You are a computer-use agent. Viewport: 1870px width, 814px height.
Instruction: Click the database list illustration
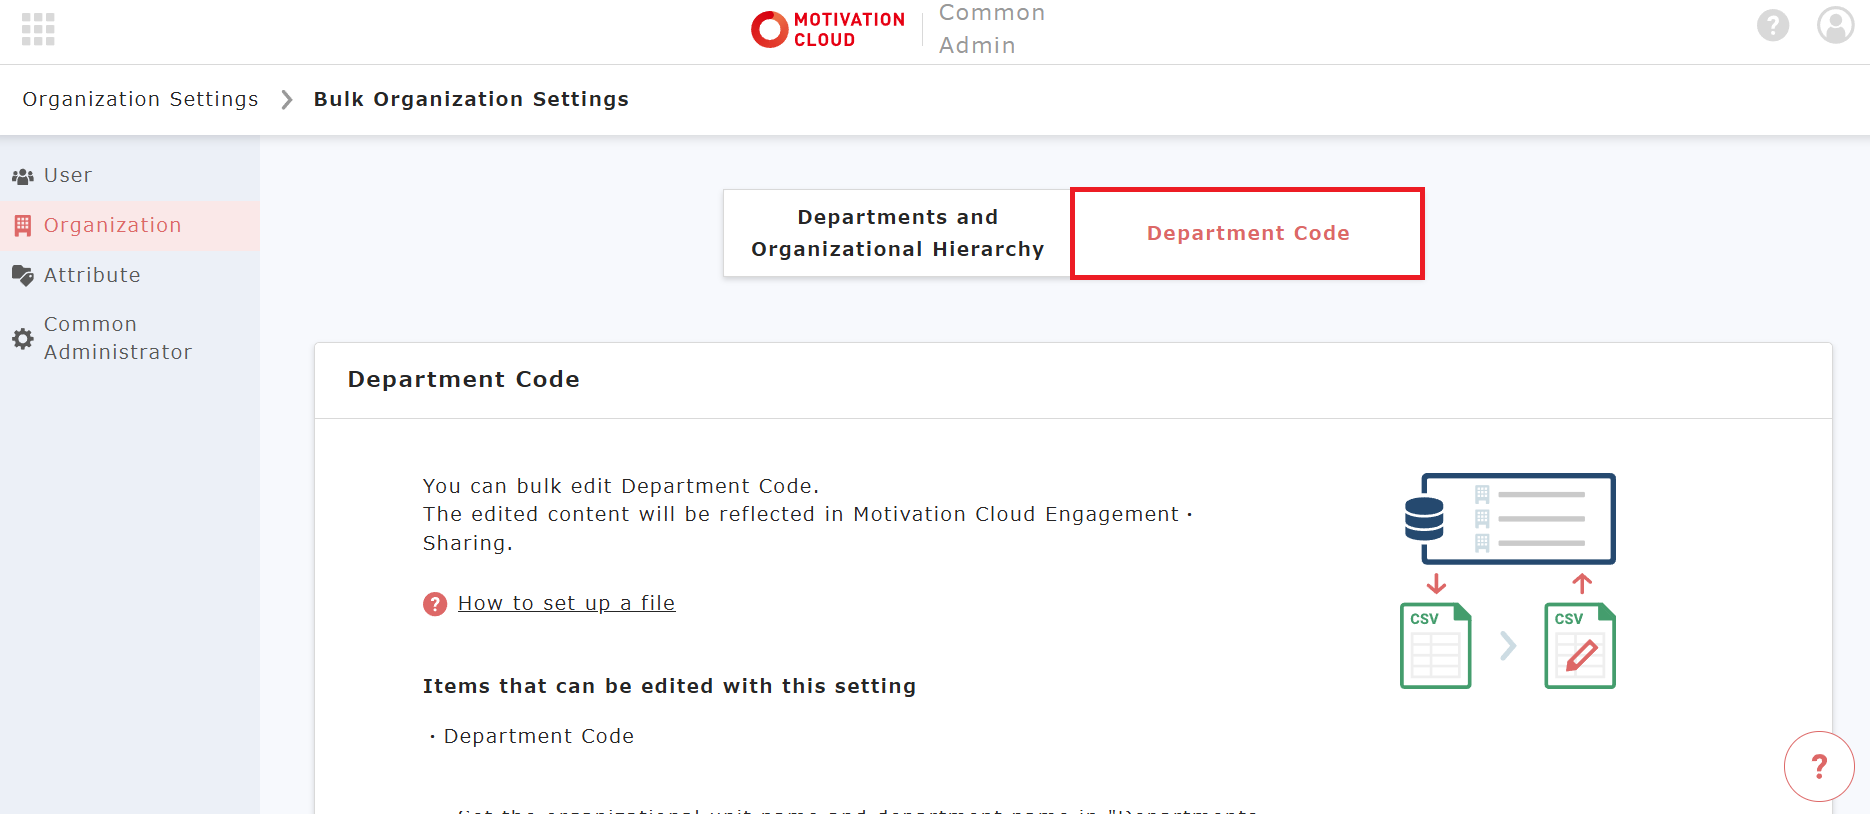[x=1510, y=519]
